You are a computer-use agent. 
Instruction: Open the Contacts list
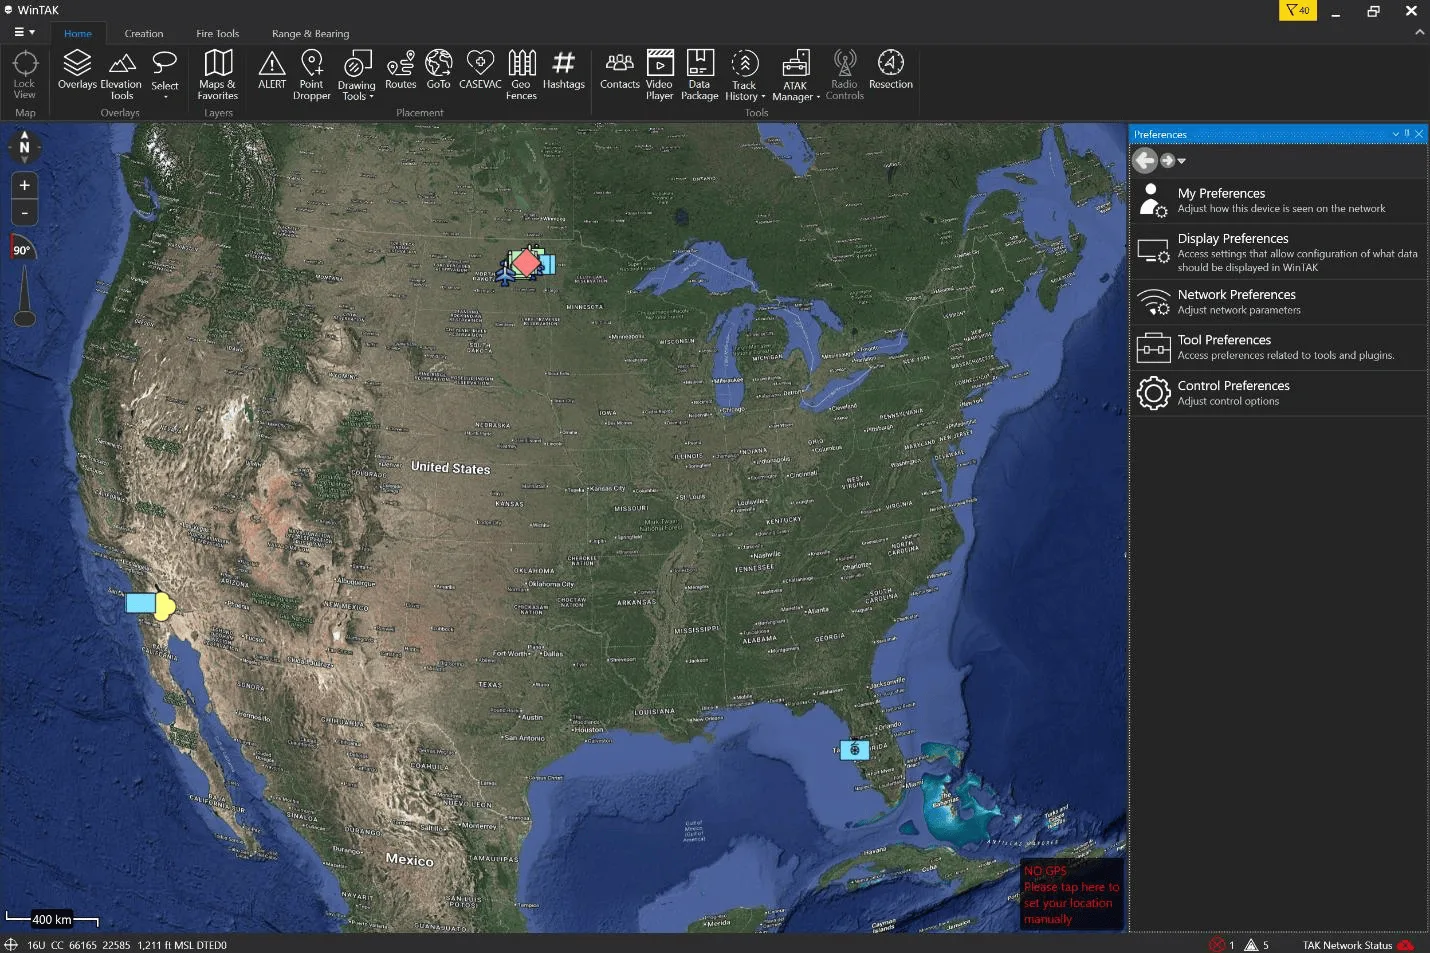[x=620, y=70]
